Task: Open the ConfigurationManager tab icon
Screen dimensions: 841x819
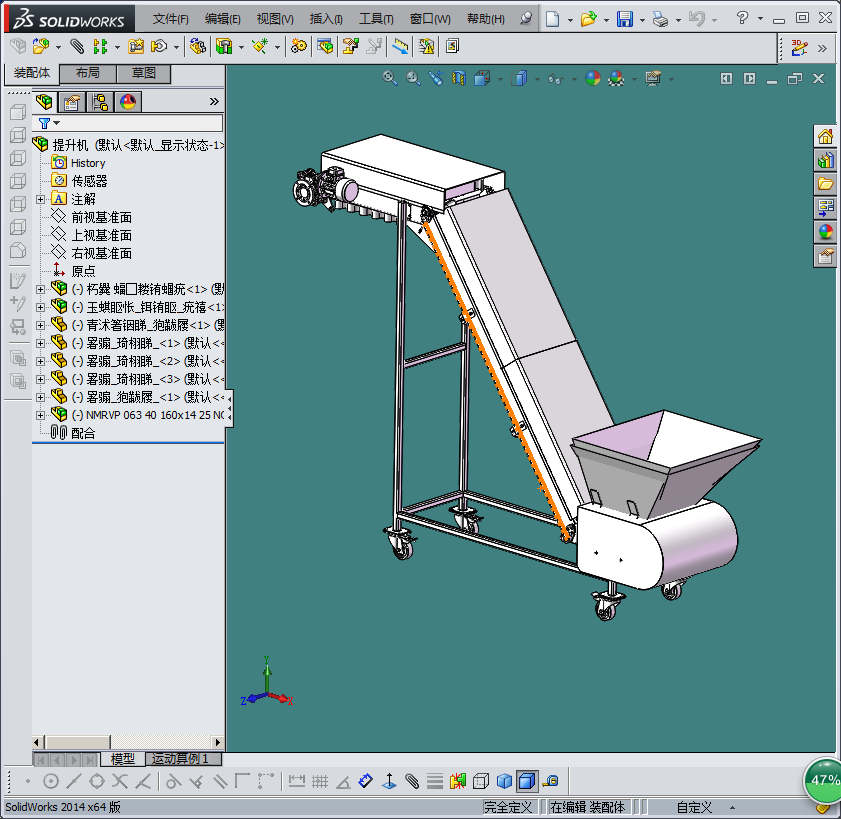Action: (100, 102)
